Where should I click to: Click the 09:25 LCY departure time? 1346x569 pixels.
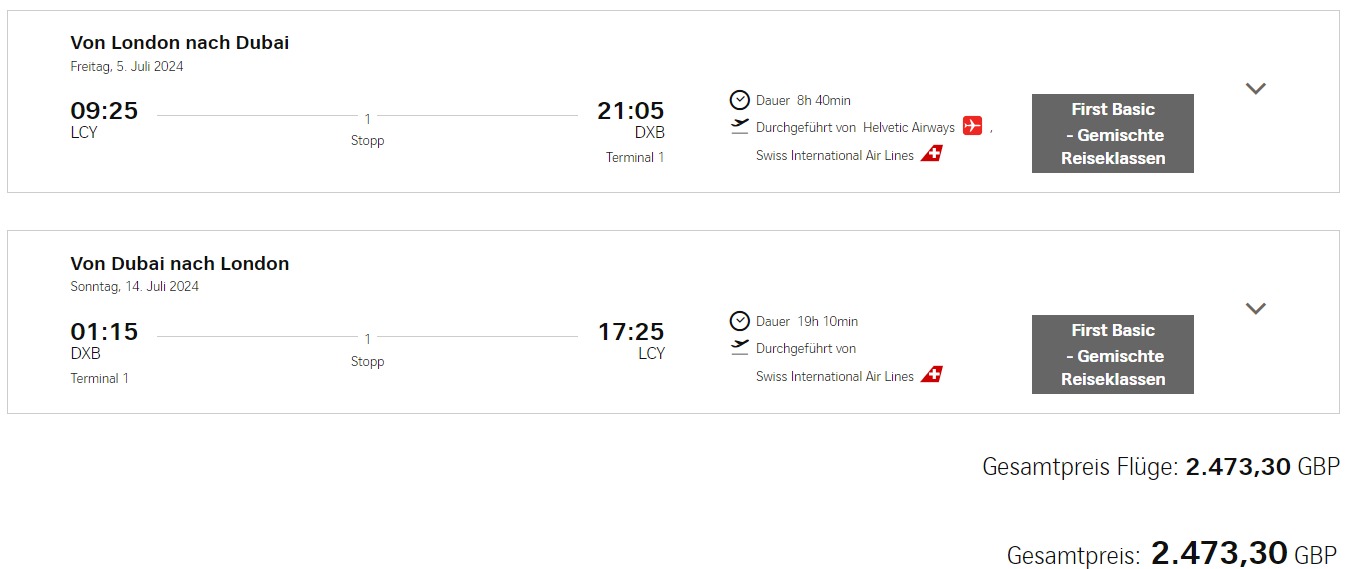pyautogui.click(x=104, y=111)
